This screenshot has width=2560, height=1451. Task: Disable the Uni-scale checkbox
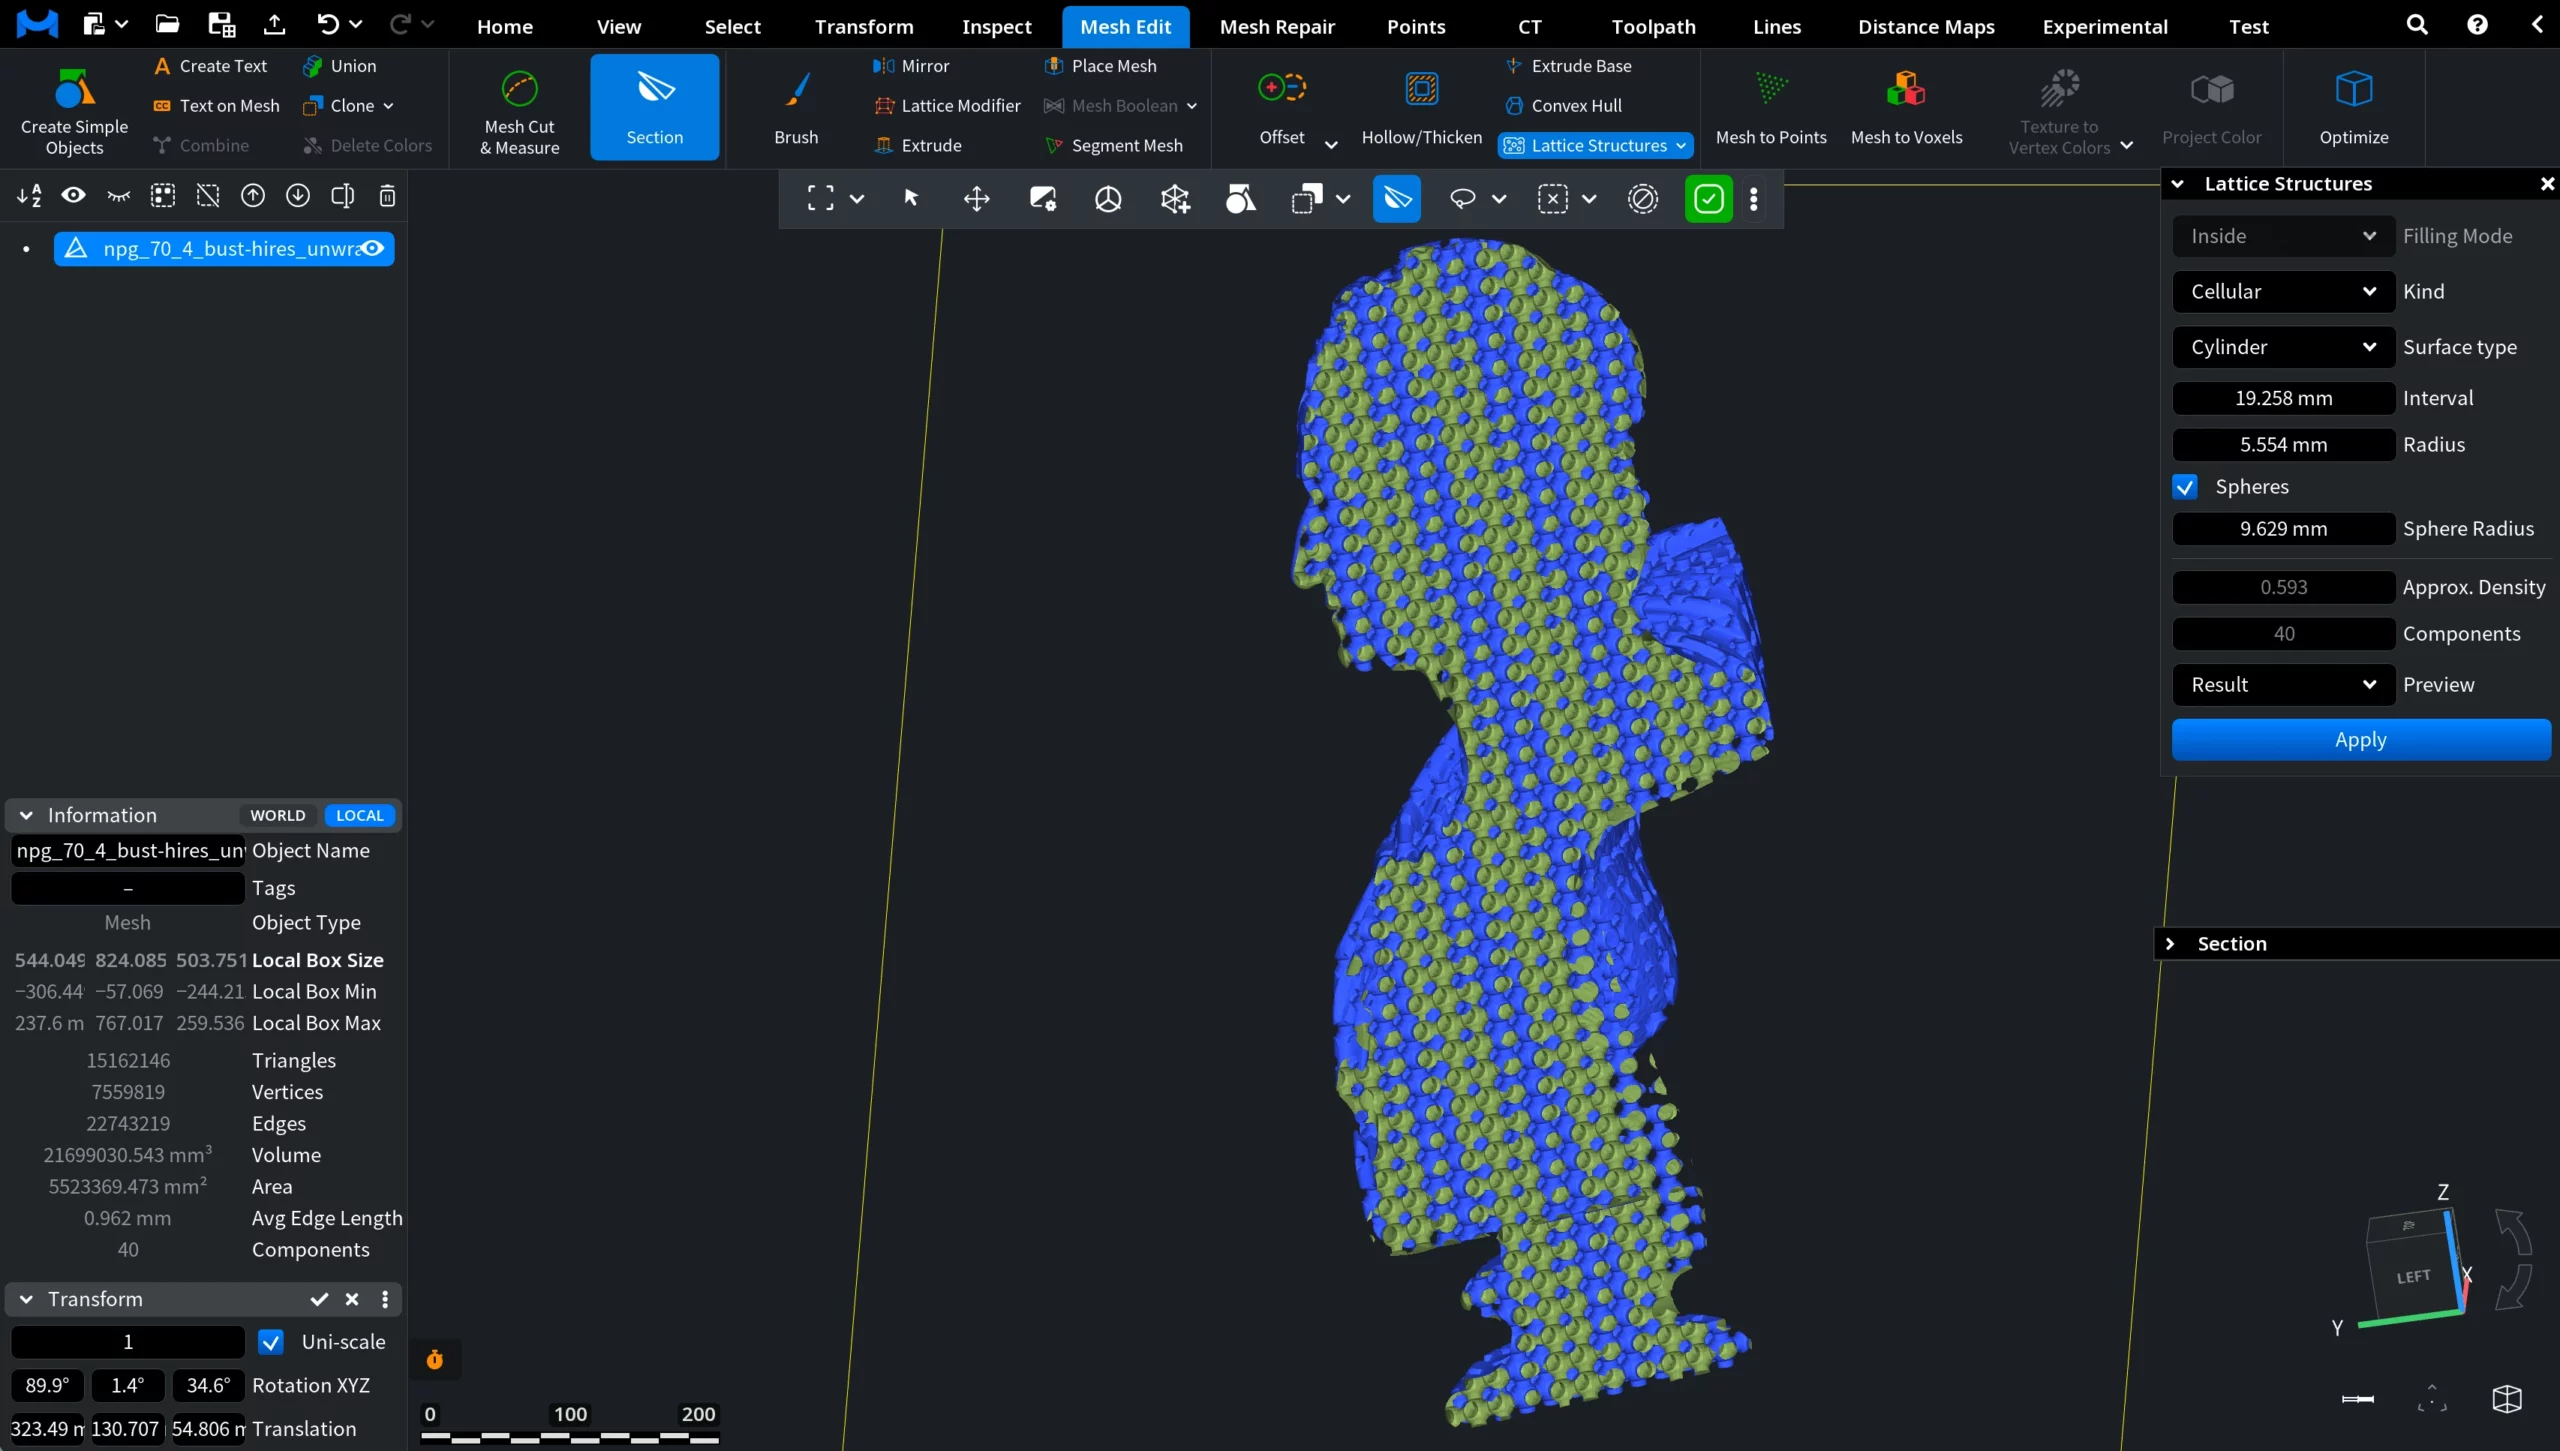(270, 1342)
